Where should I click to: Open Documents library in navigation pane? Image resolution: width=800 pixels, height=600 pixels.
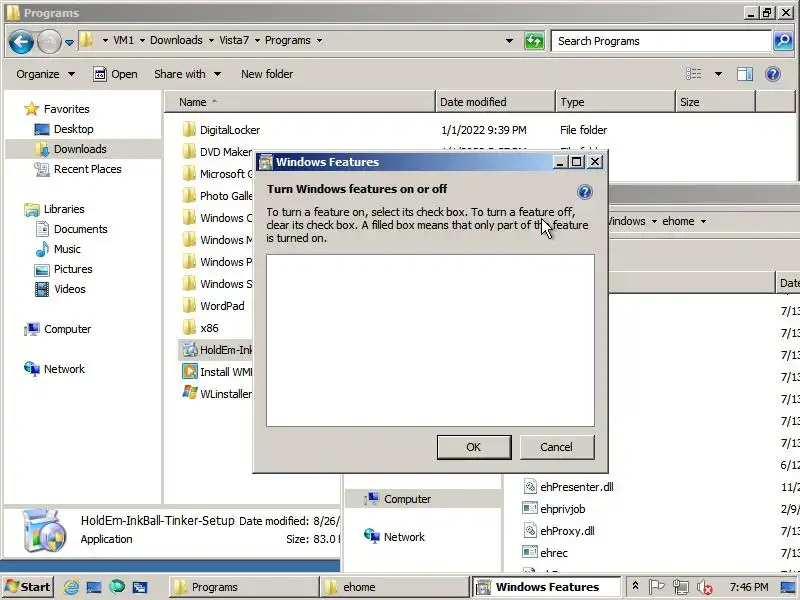coord(81,229)
